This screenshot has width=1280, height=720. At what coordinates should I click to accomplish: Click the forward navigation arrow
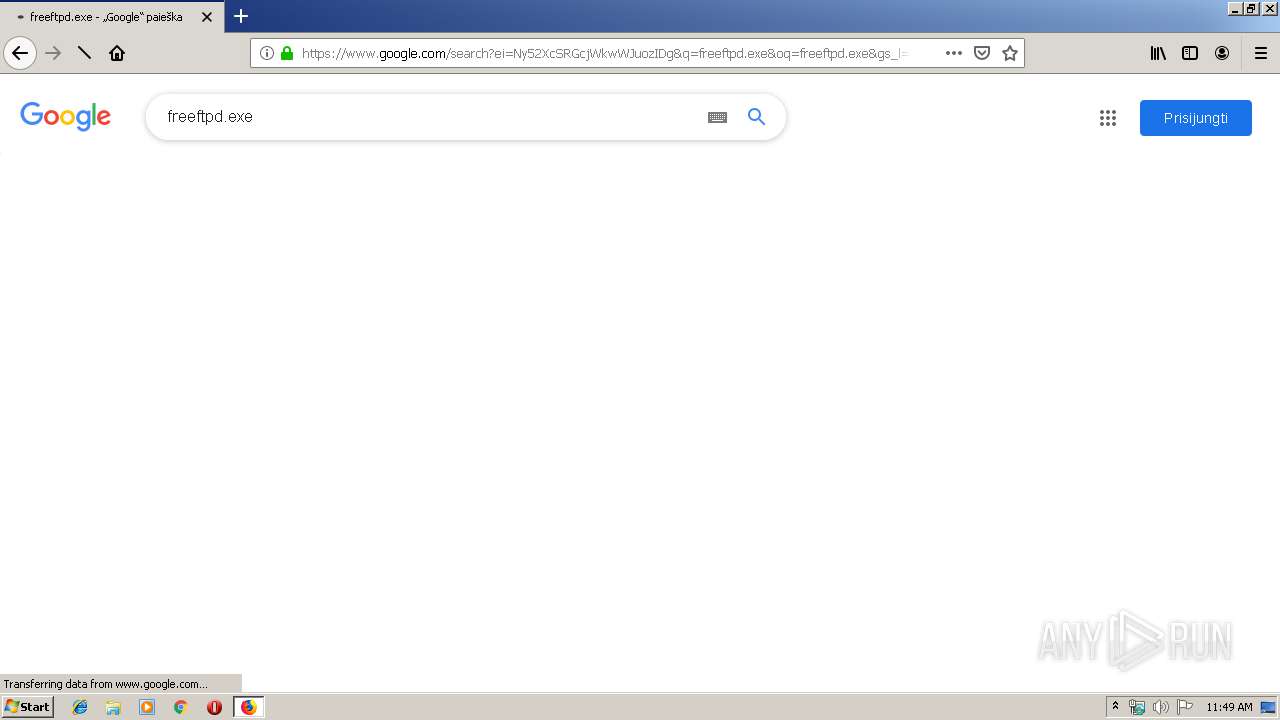(x=54, y=53)
